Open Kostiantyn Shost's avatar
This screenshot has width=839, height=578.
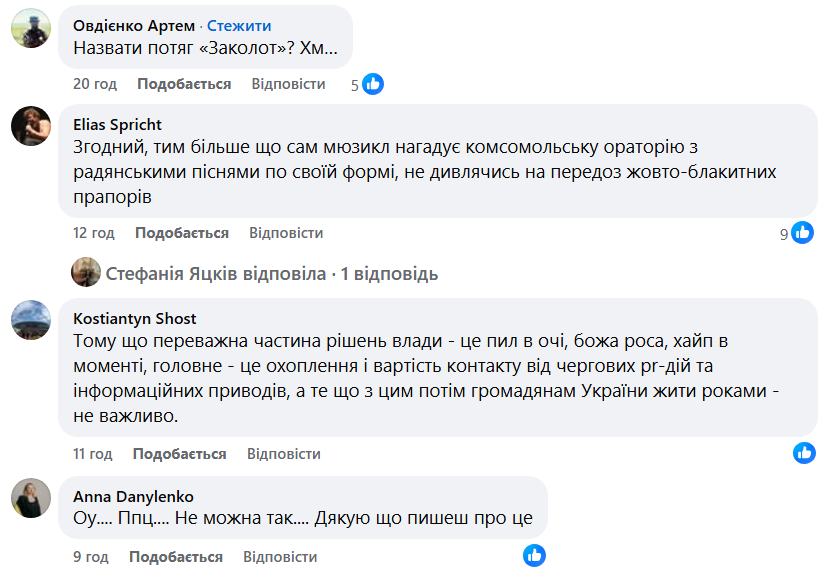point(30,320)
